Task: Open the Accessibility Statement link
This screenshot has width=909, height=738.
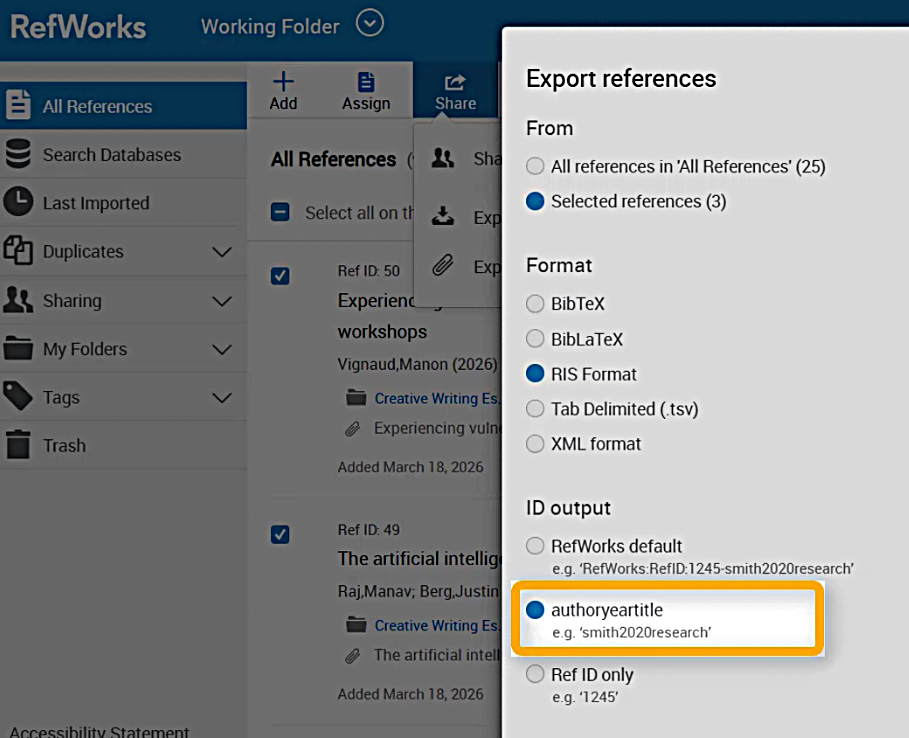Action: click(99, 731)
